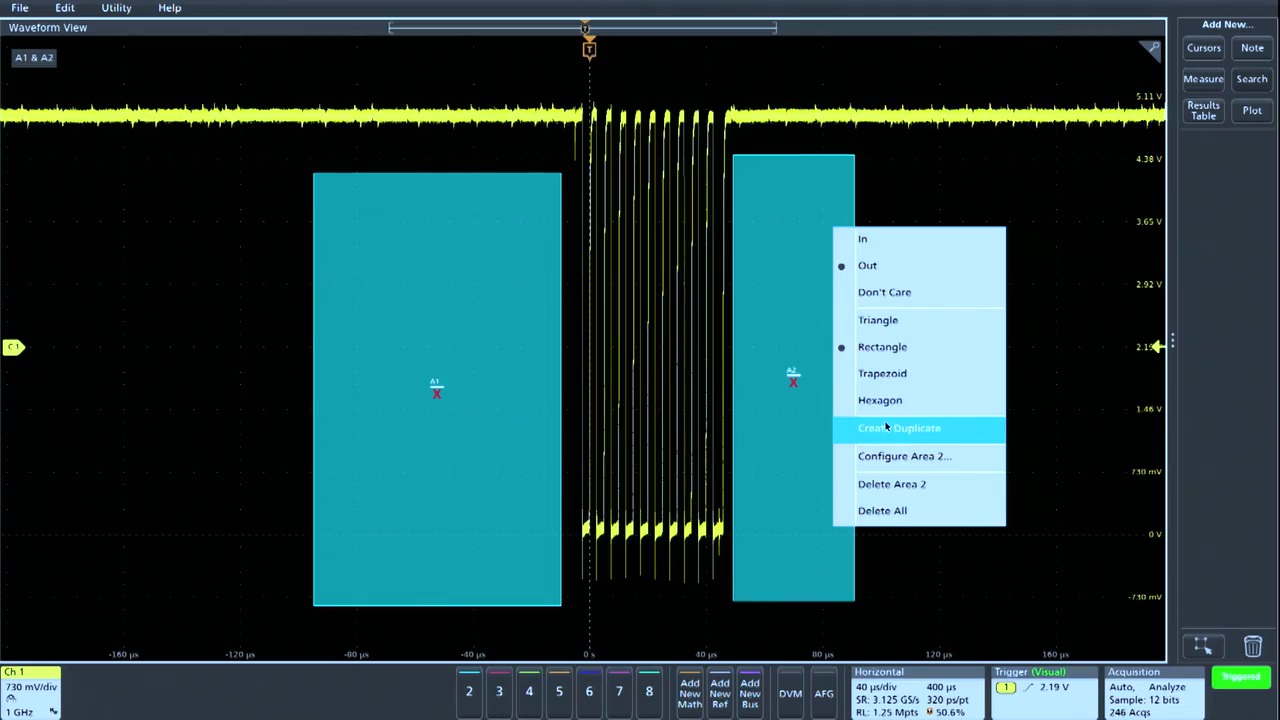Viewport: 1280px width, 720px height.
Task: Click the orange trigger position T marker
Action: click(x=589, y=49)
